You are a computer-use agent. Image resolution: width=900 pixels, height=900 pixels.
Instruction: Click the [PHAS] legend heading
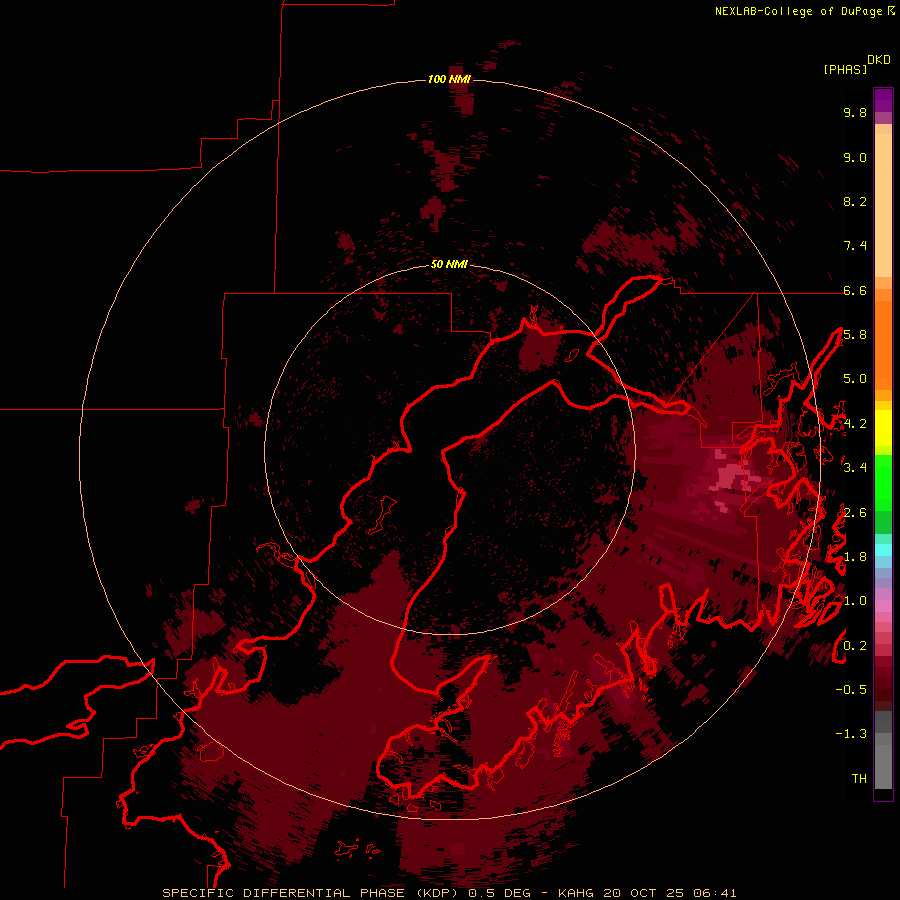click(x=845, y=69)
